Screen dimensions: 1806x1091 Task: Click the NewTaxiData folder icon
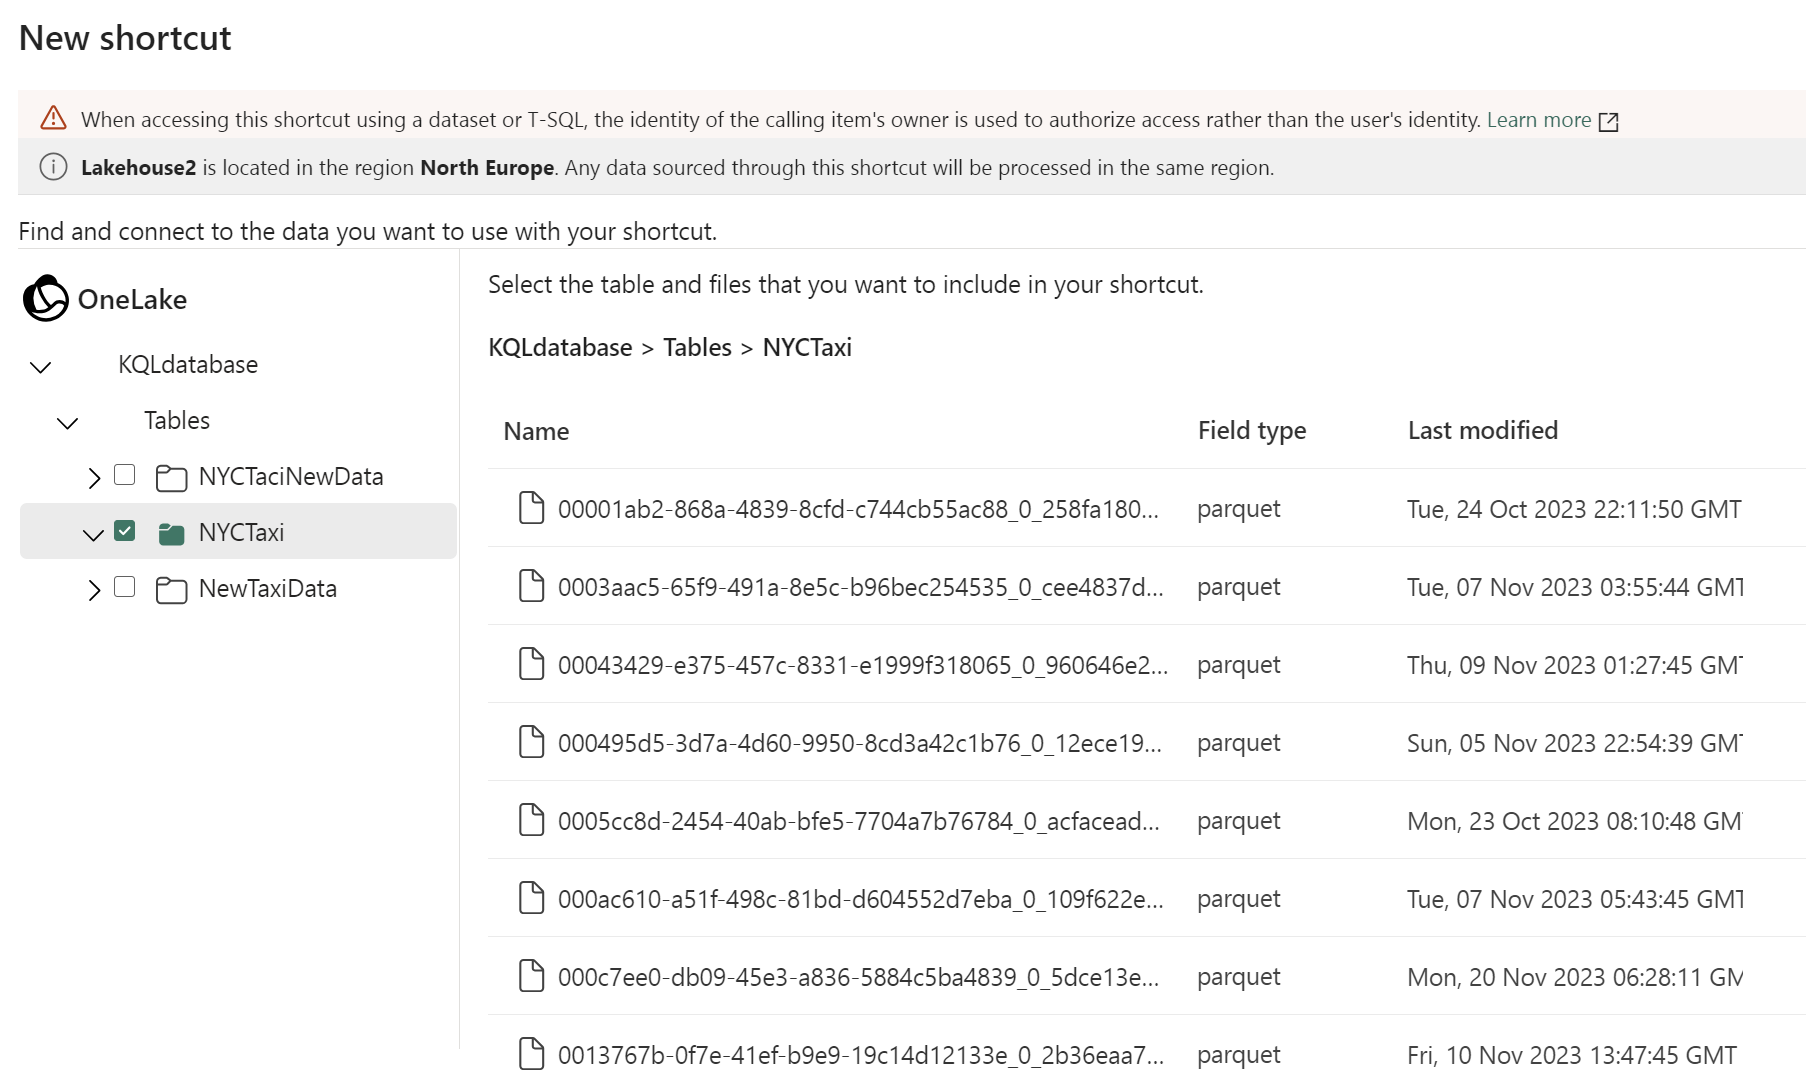(x=171, y=589)
